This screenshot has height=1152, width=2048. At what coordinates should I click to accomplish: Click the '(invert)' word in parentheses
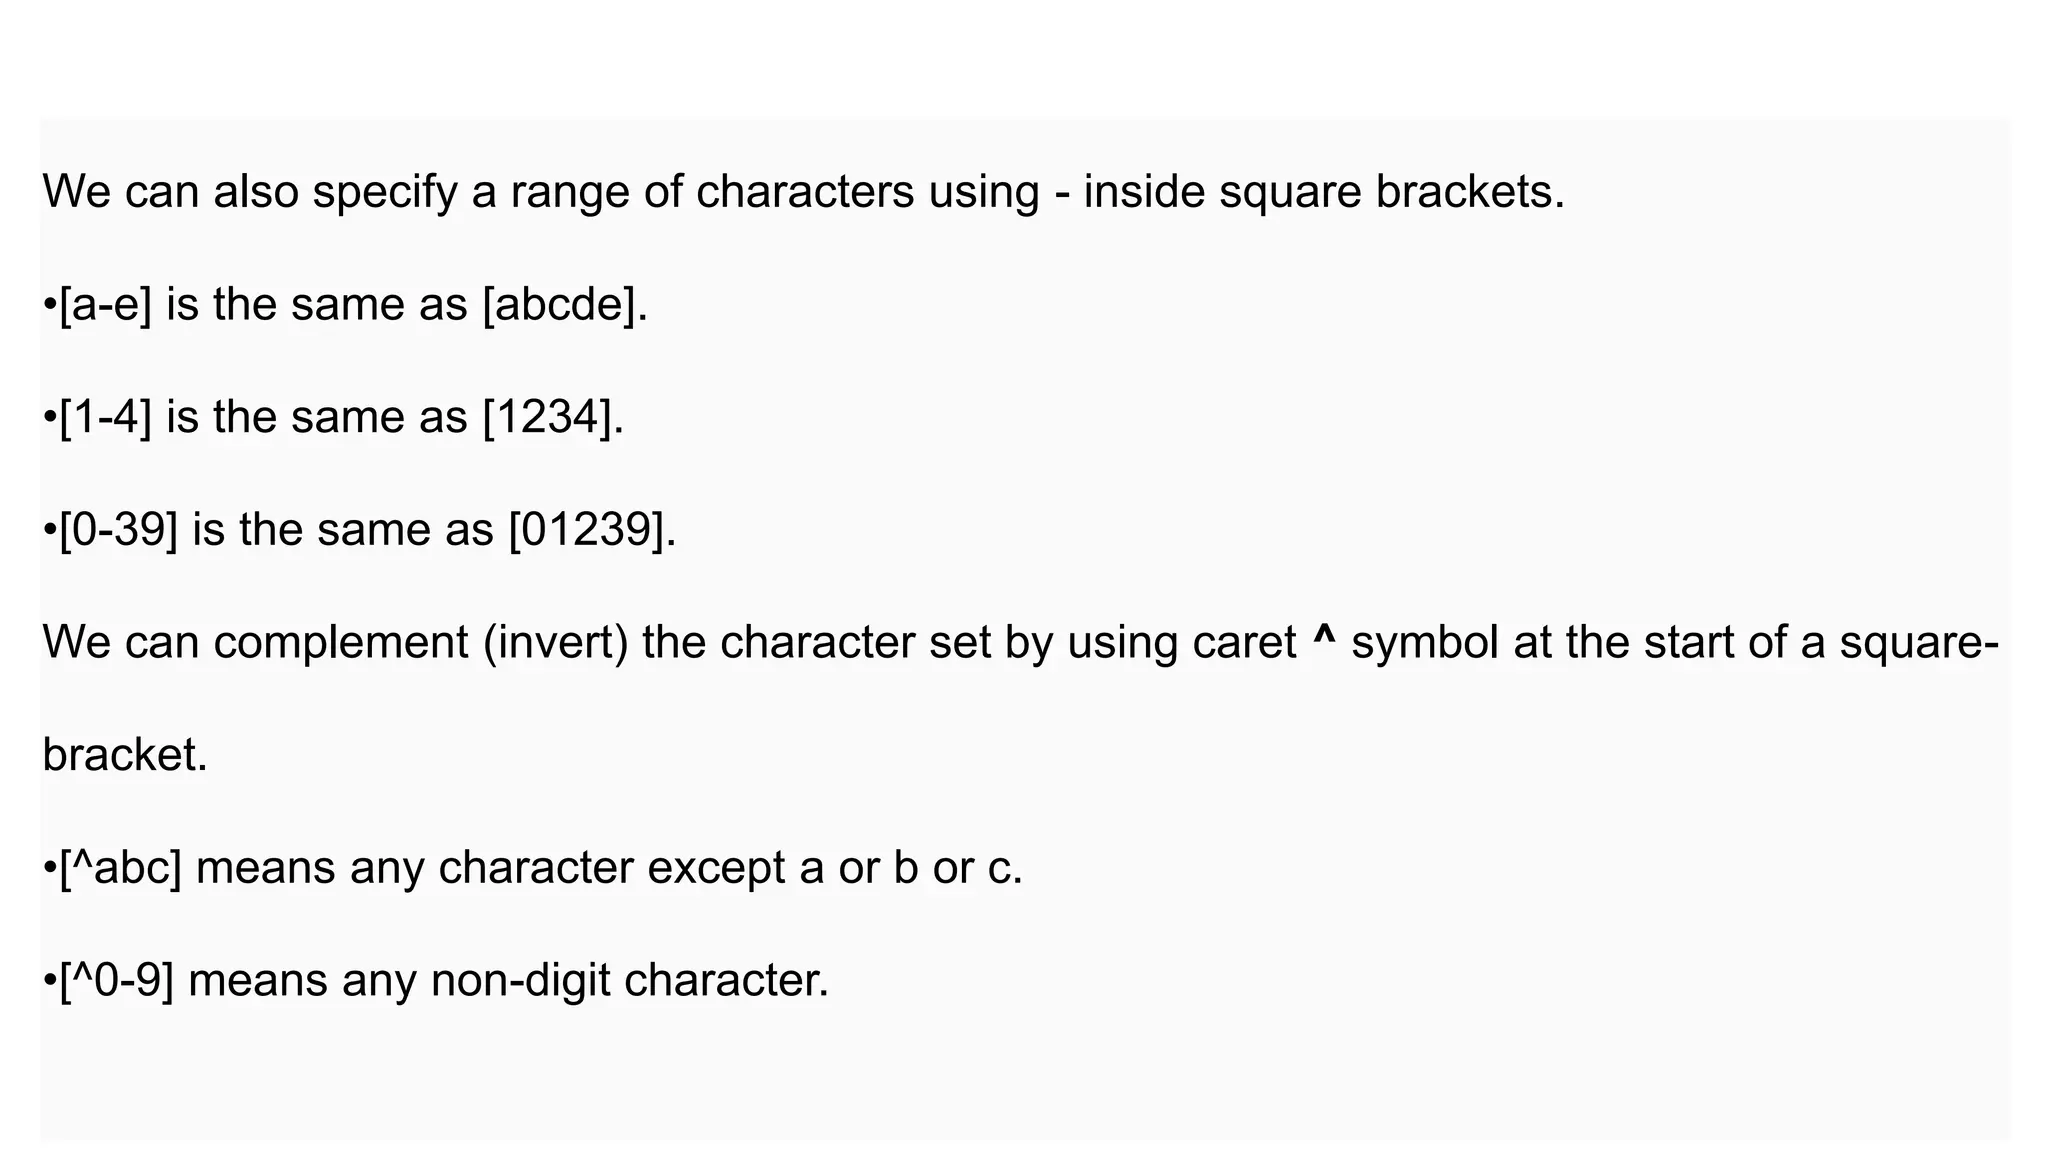[x=556, y=642]
